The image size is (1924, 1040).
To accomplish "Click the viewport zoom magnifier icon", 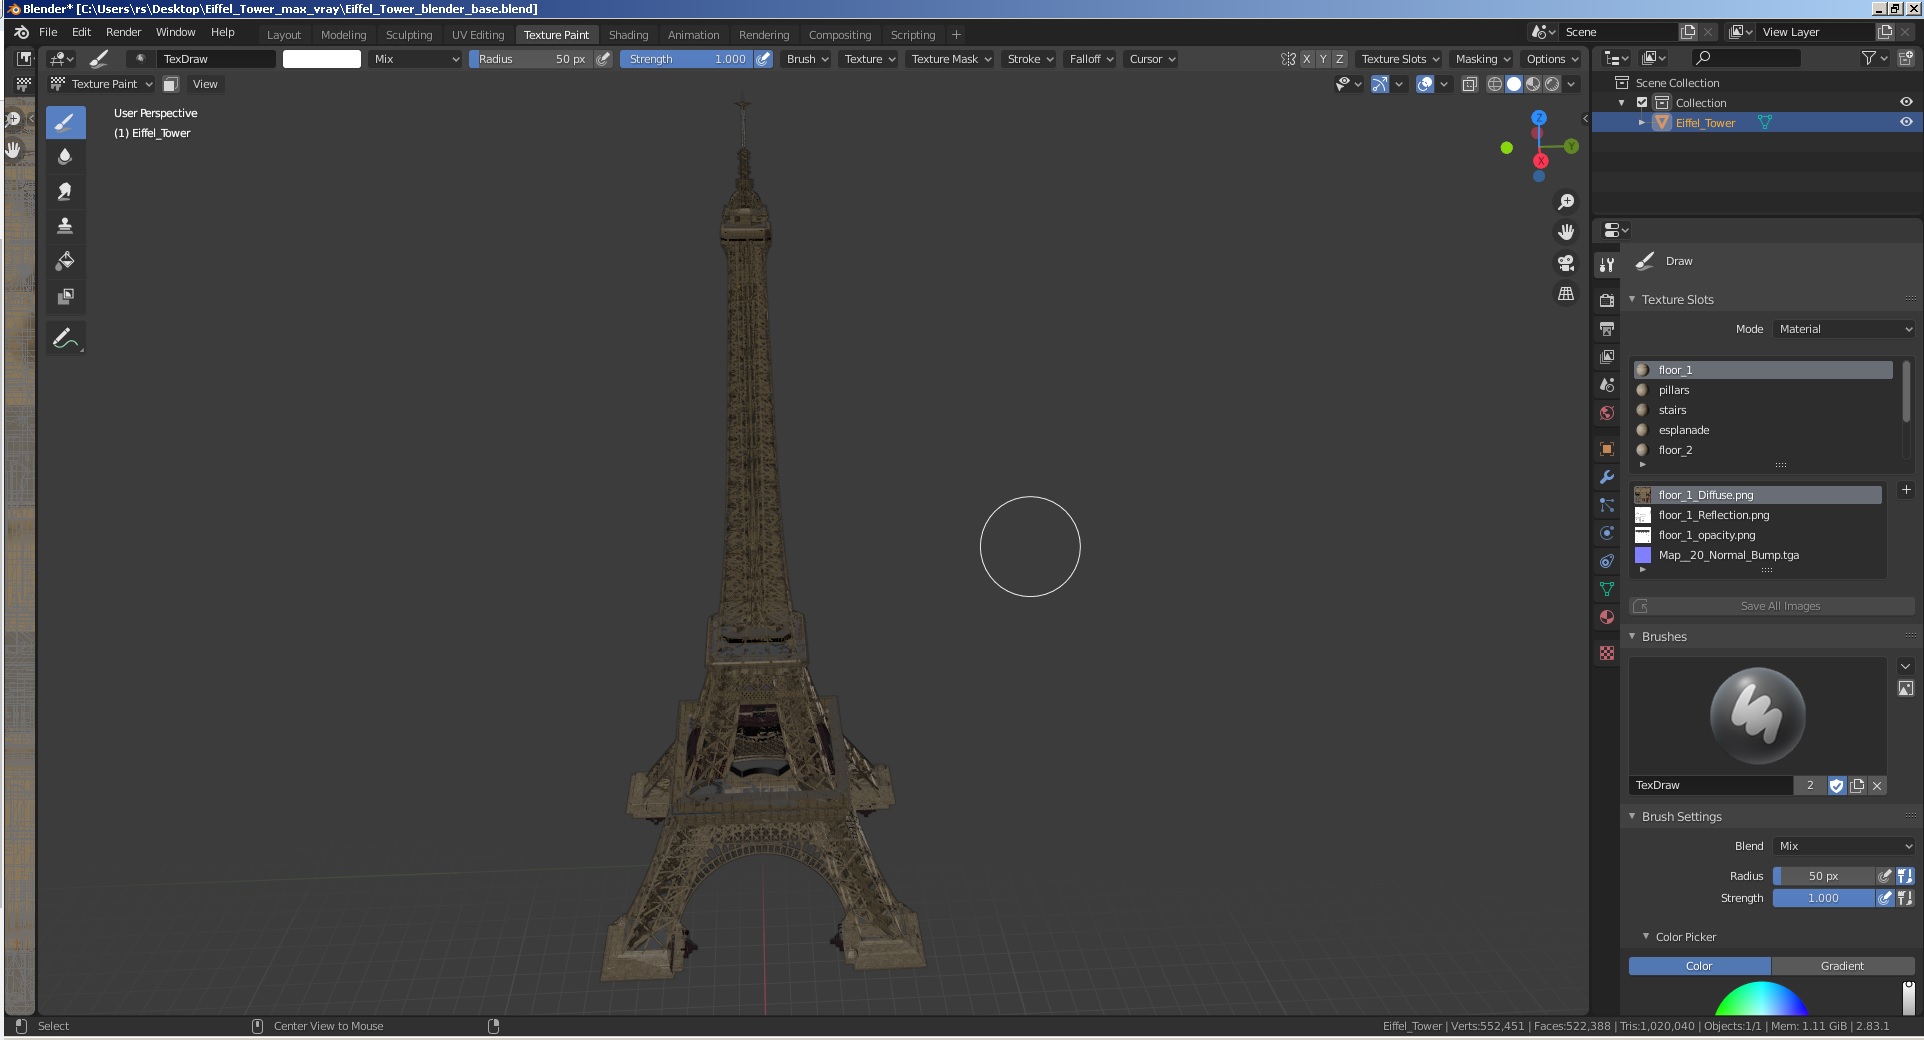I will tap(1566, 202).
